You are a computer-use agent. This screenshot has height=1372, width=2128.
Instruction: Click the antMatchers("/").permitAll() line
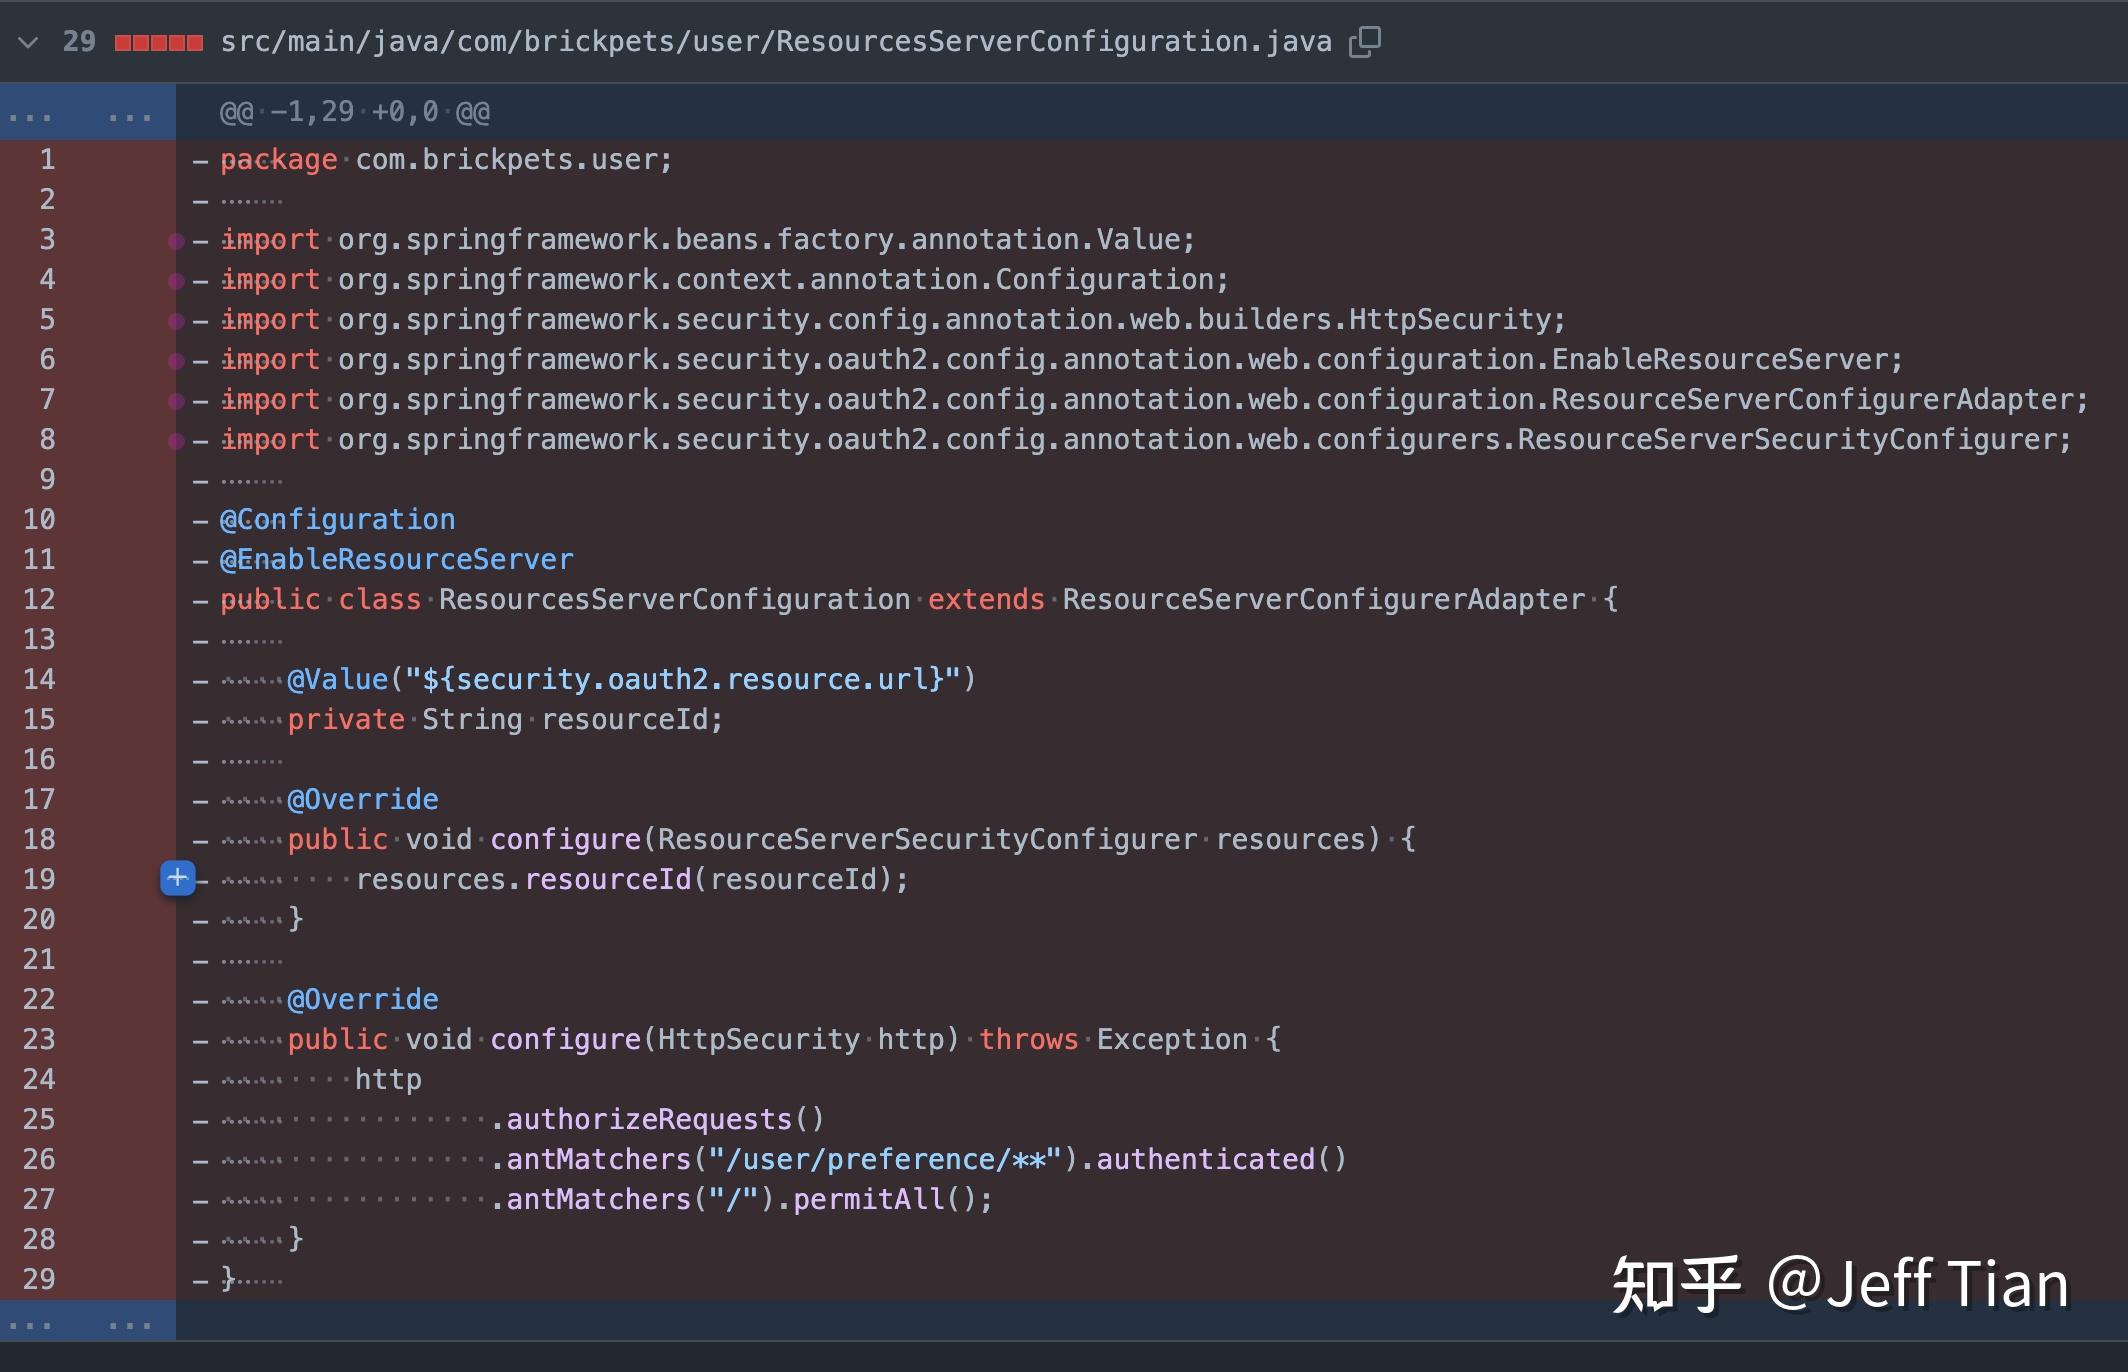pos(741,1200)
